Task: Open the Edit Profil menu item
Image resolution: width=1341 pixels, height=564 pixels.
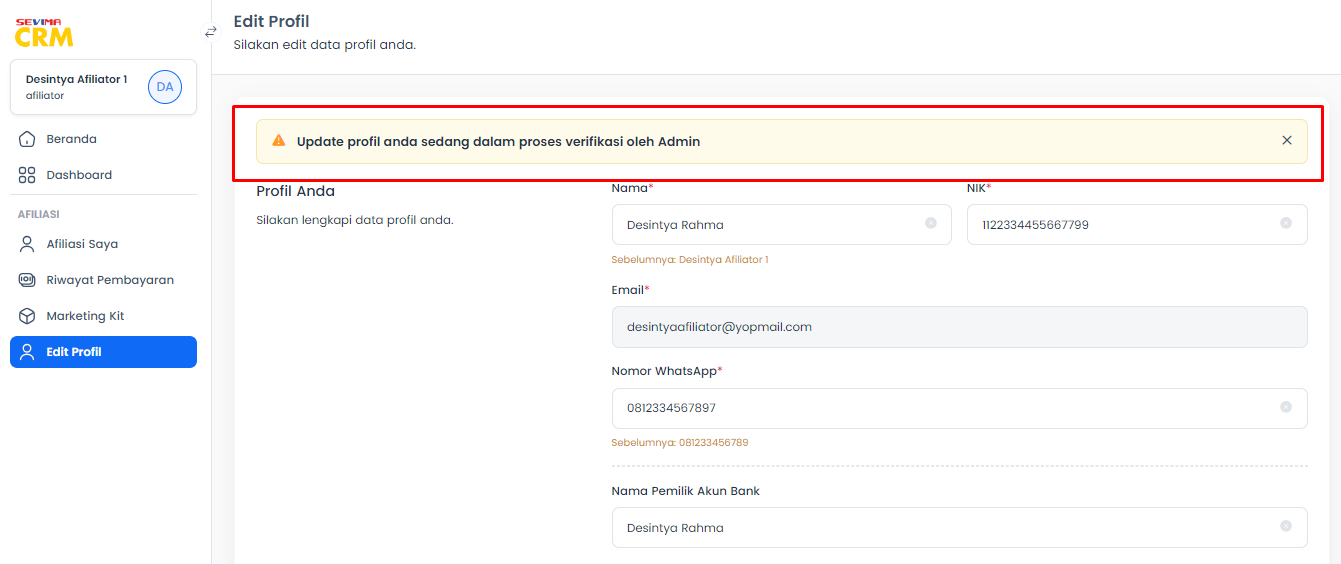Action: click(x=103, y=352)
